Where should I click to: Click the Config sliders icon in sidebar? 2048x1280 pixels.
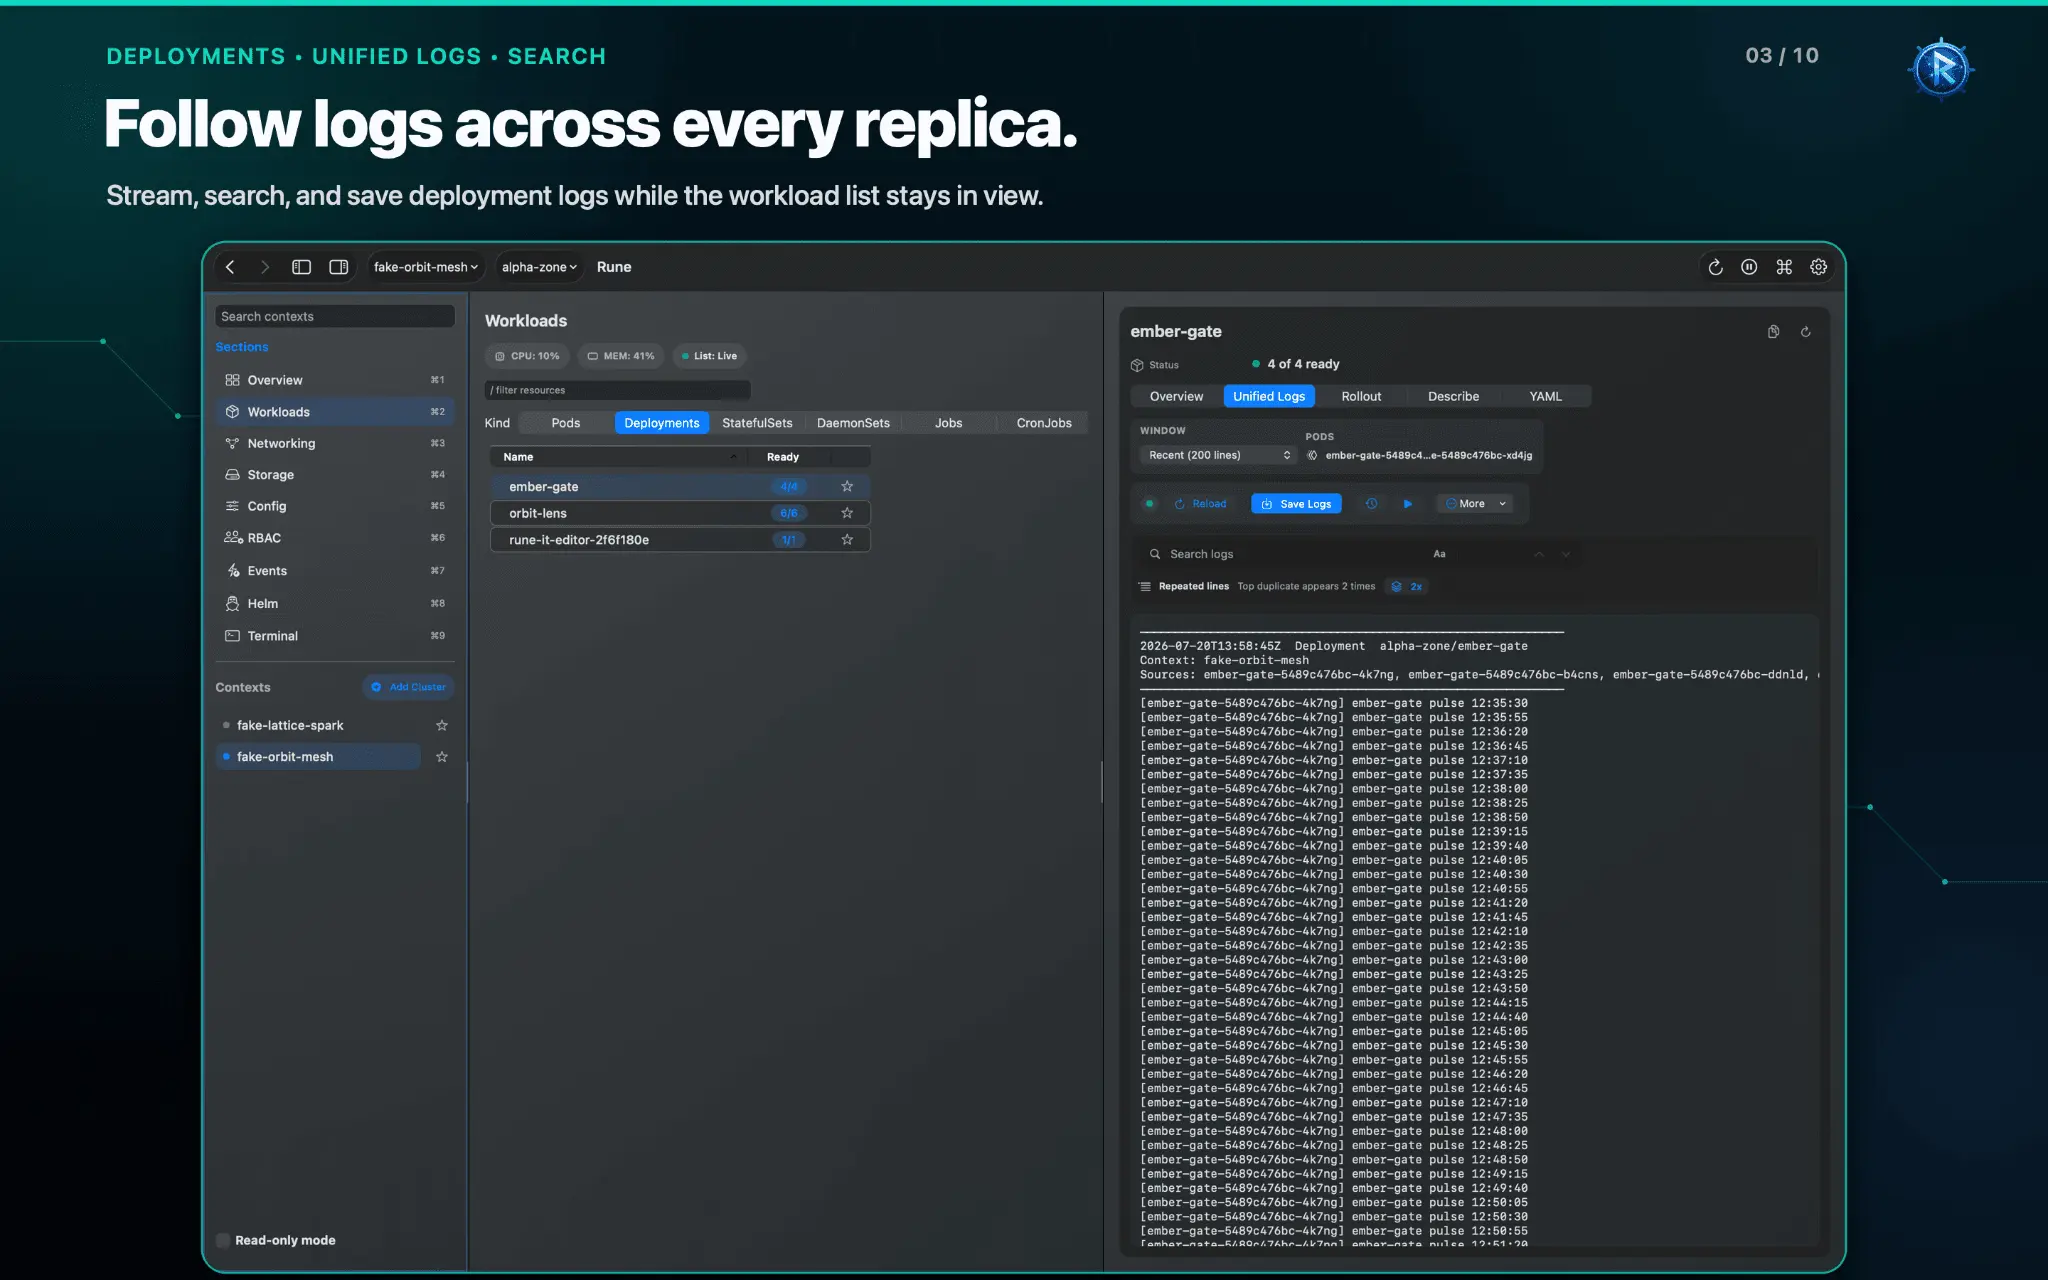pyautogui.click(x=232, y=506)
